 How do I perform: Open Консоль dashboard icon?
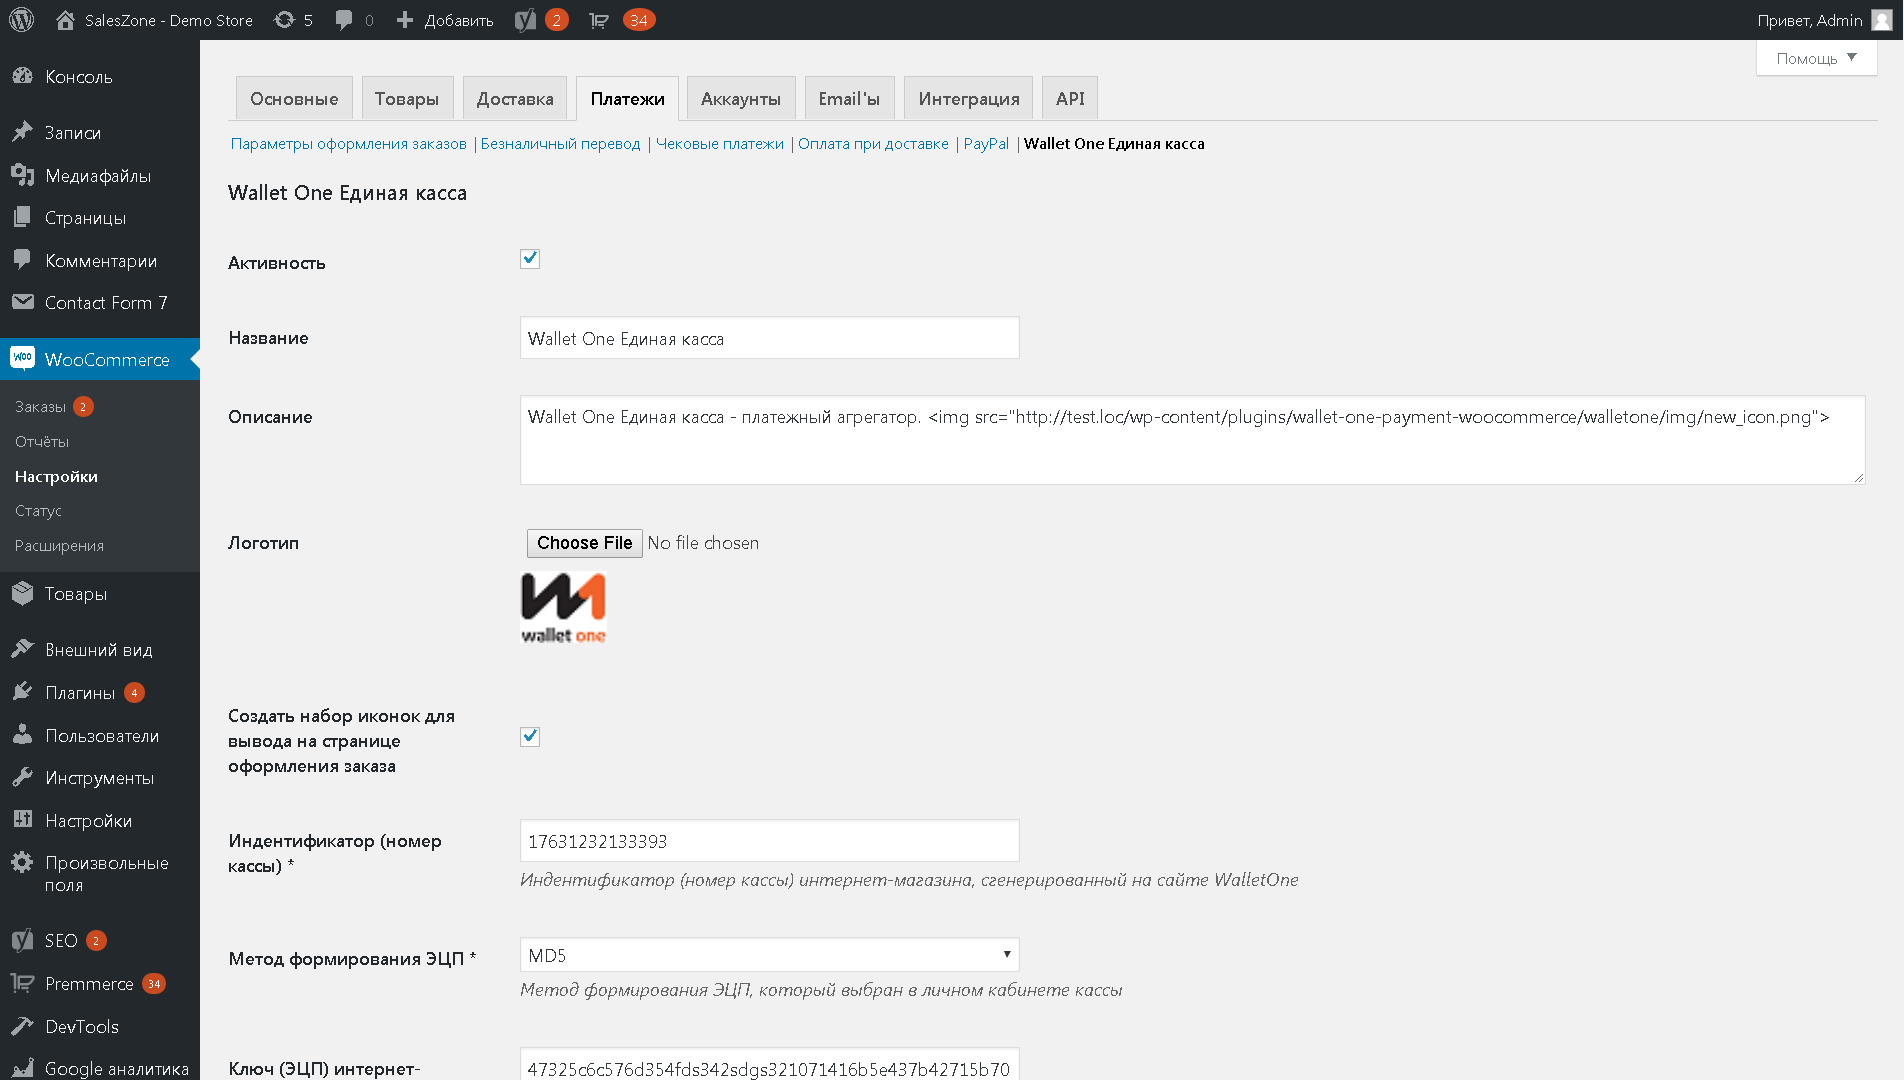(22, 77)
